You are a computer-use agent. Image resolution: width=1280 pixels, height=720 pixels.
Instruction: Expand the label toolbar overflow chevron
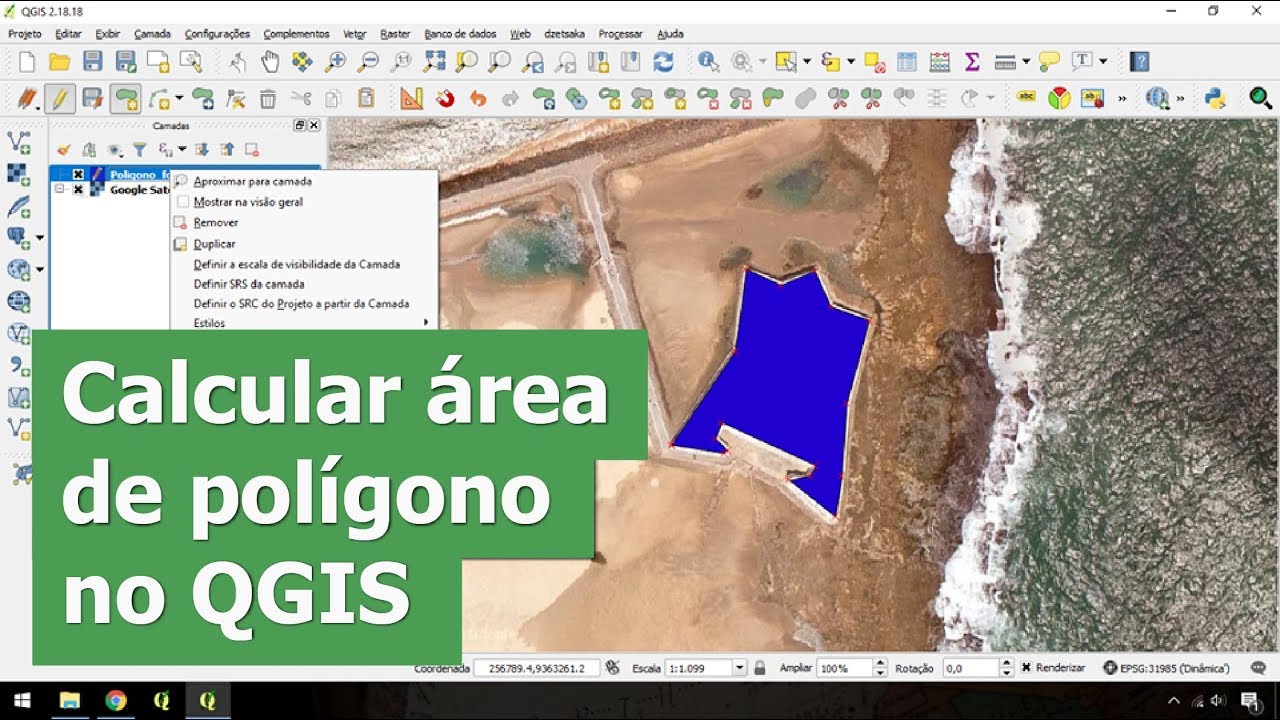pos(1122,98)
